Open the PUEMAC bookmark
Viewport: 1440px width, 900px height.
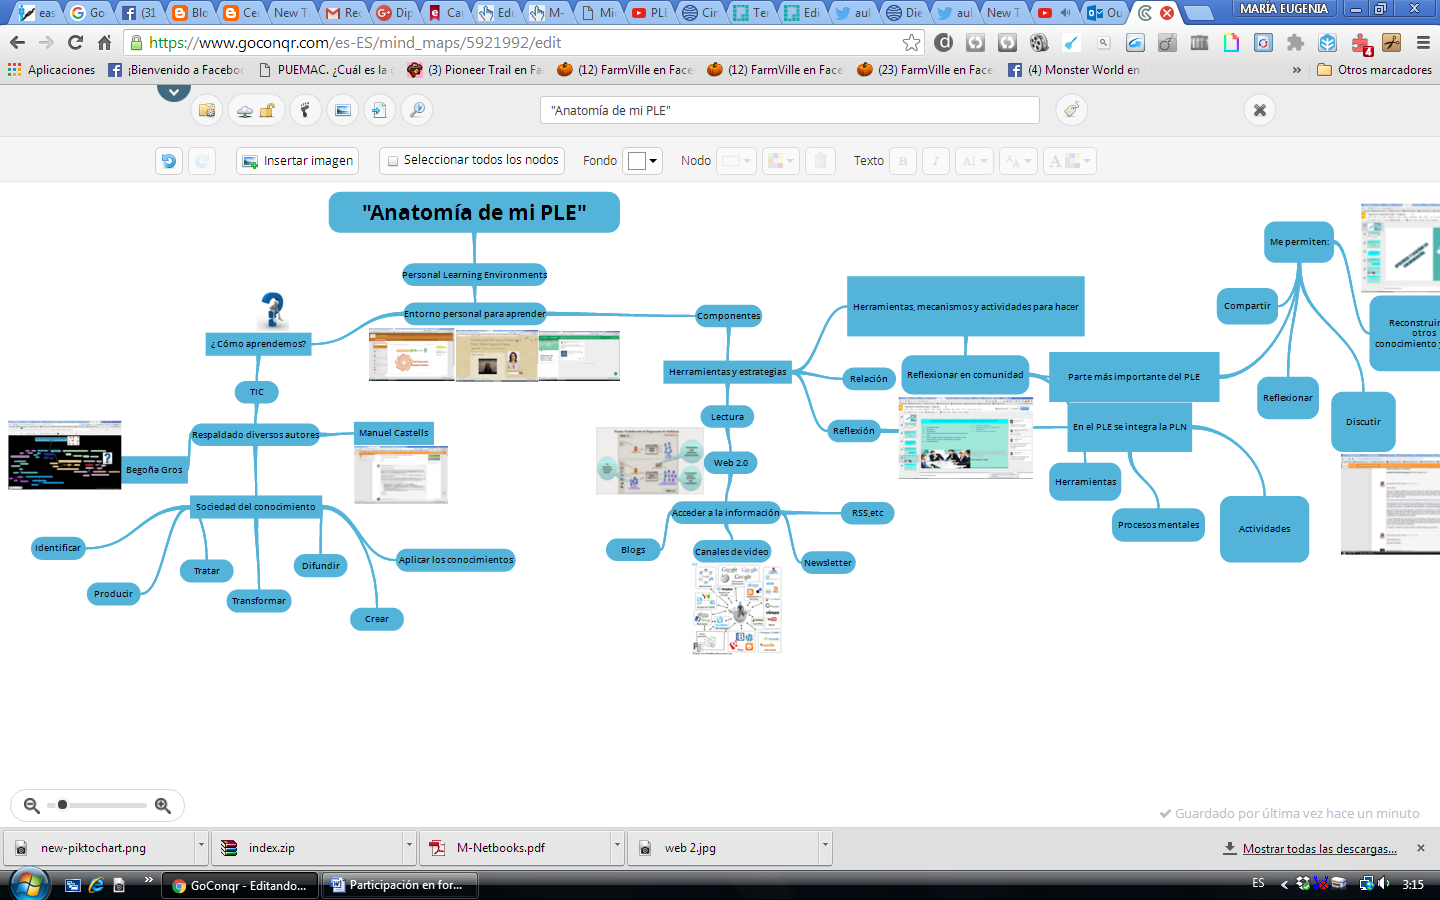tap(326, 70)
